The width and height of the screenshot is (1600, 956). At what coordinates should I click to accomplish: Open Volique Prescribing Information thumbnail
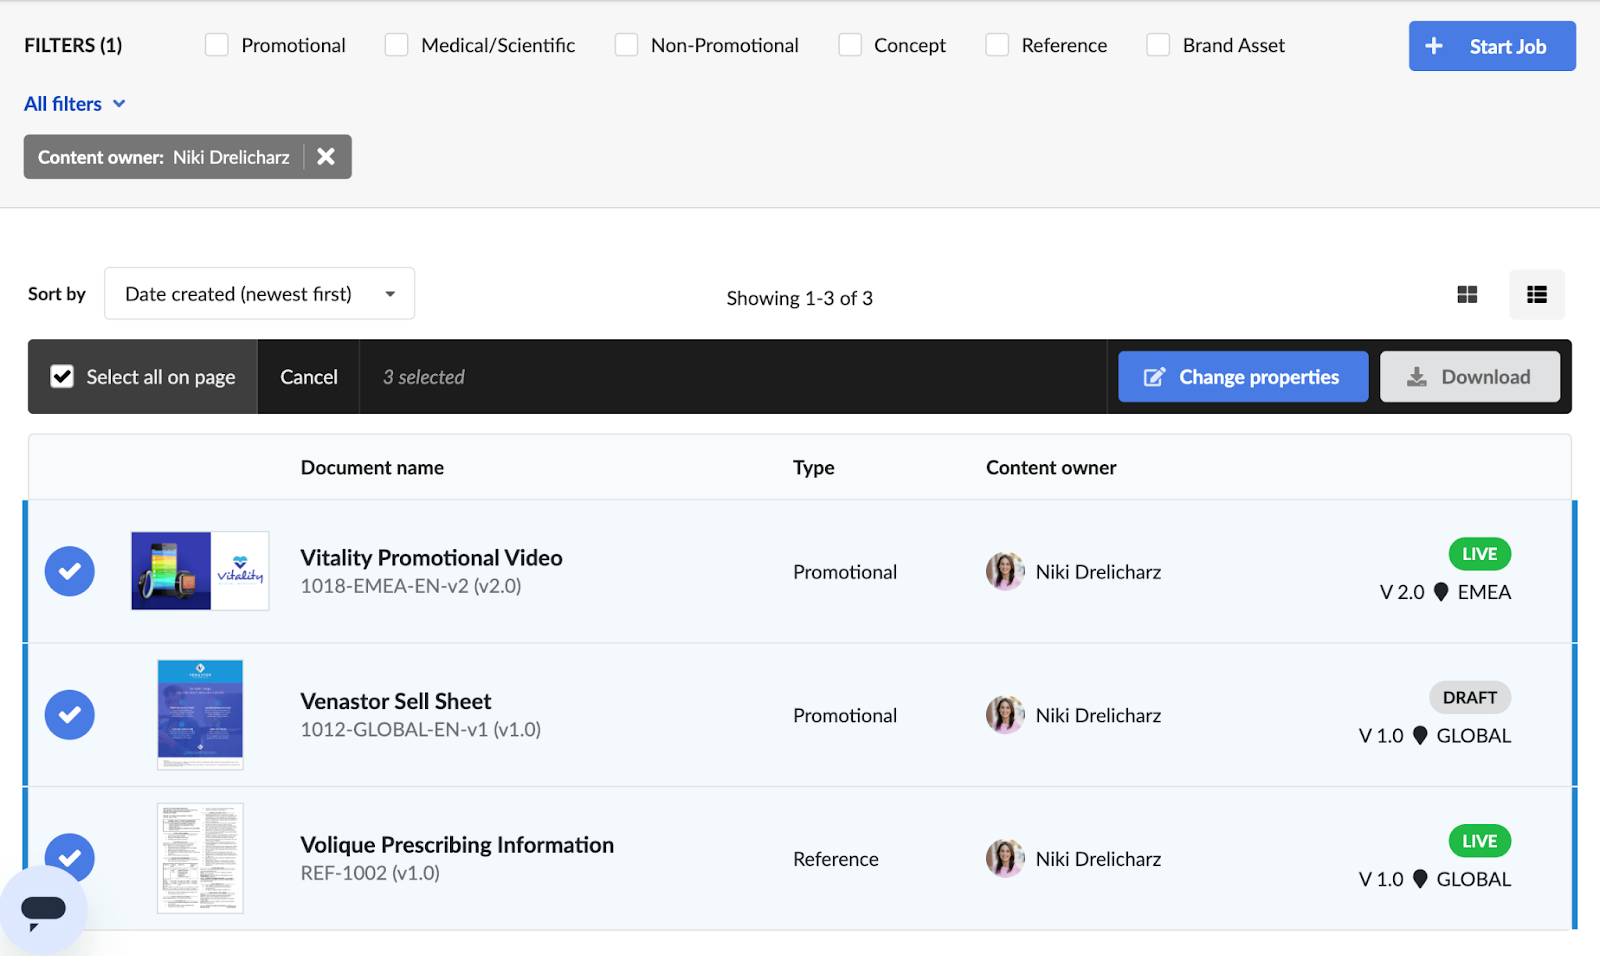200,858
